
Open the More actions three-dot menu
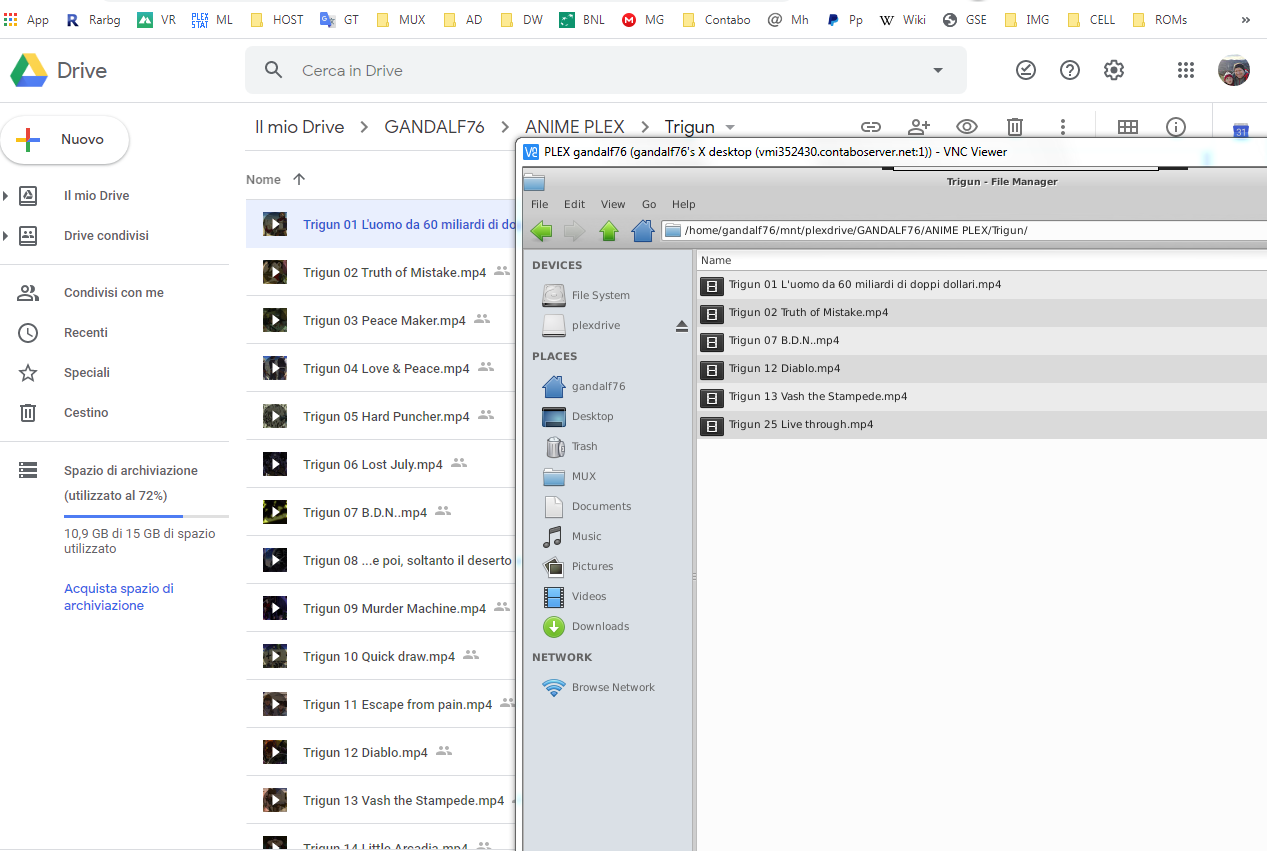click(x=1063, y=127)
